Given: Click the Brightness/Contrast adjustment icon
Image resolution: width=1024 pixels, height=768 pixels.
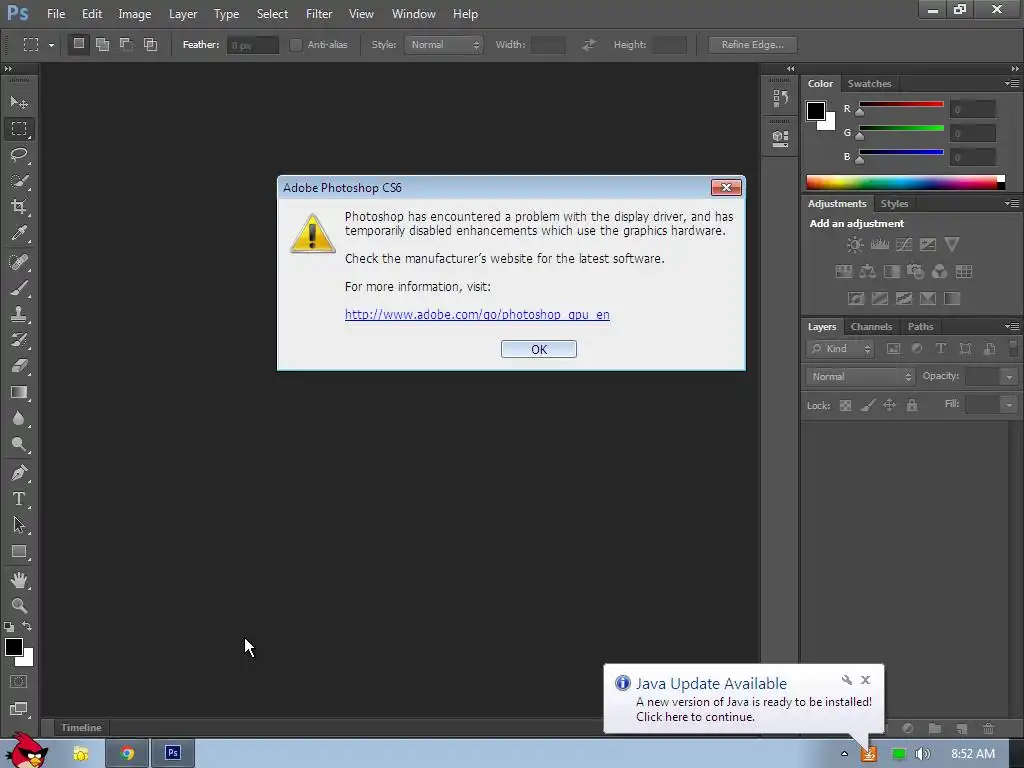Looking at the screenshot, I should (855, 245).
